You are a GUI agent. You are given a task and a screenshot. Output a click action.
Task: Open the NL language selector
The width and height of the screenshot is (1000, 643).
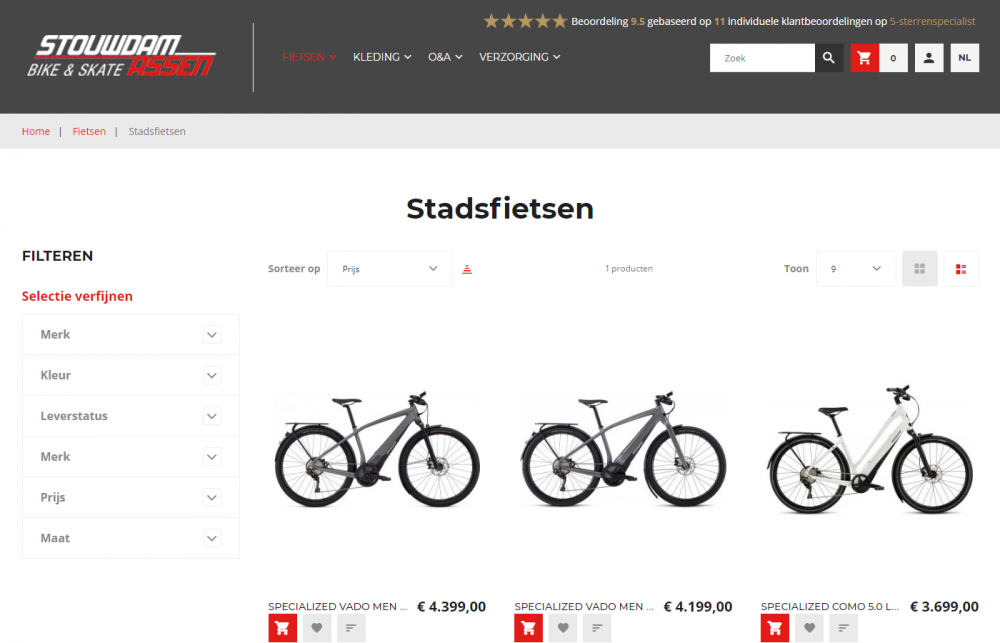[x=965, y=58]
